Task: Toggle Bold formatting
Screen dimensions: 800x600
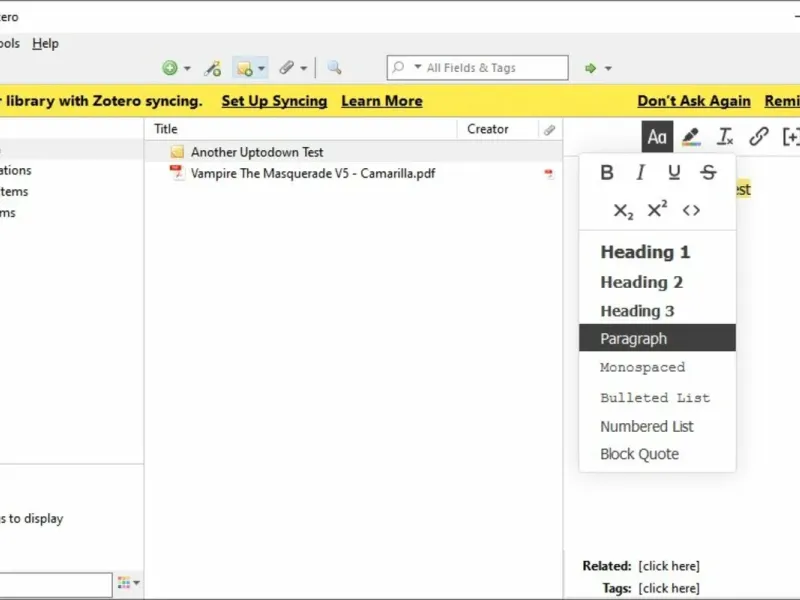Action: pos(607,172)
